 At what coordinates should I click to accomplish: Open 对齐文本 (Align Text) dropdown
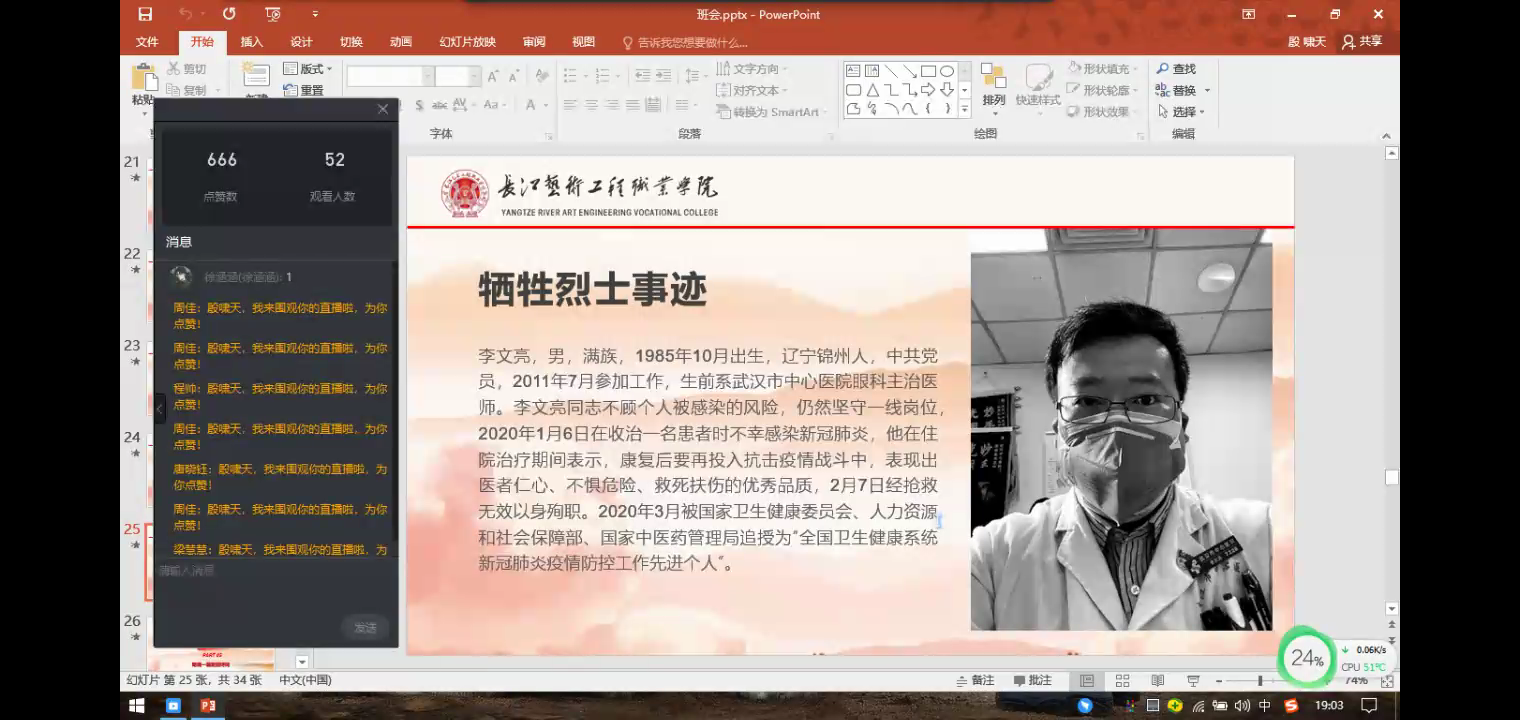[752, 90]
